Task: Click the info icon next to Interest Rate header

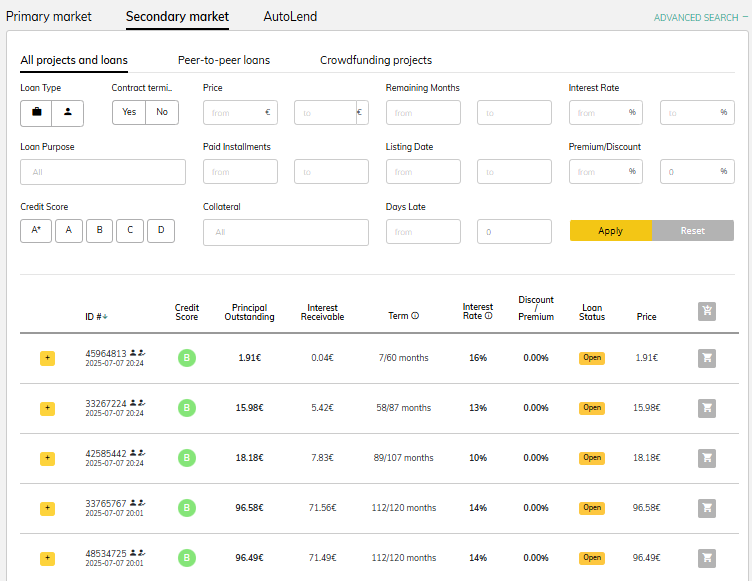Action: point(489,316)
